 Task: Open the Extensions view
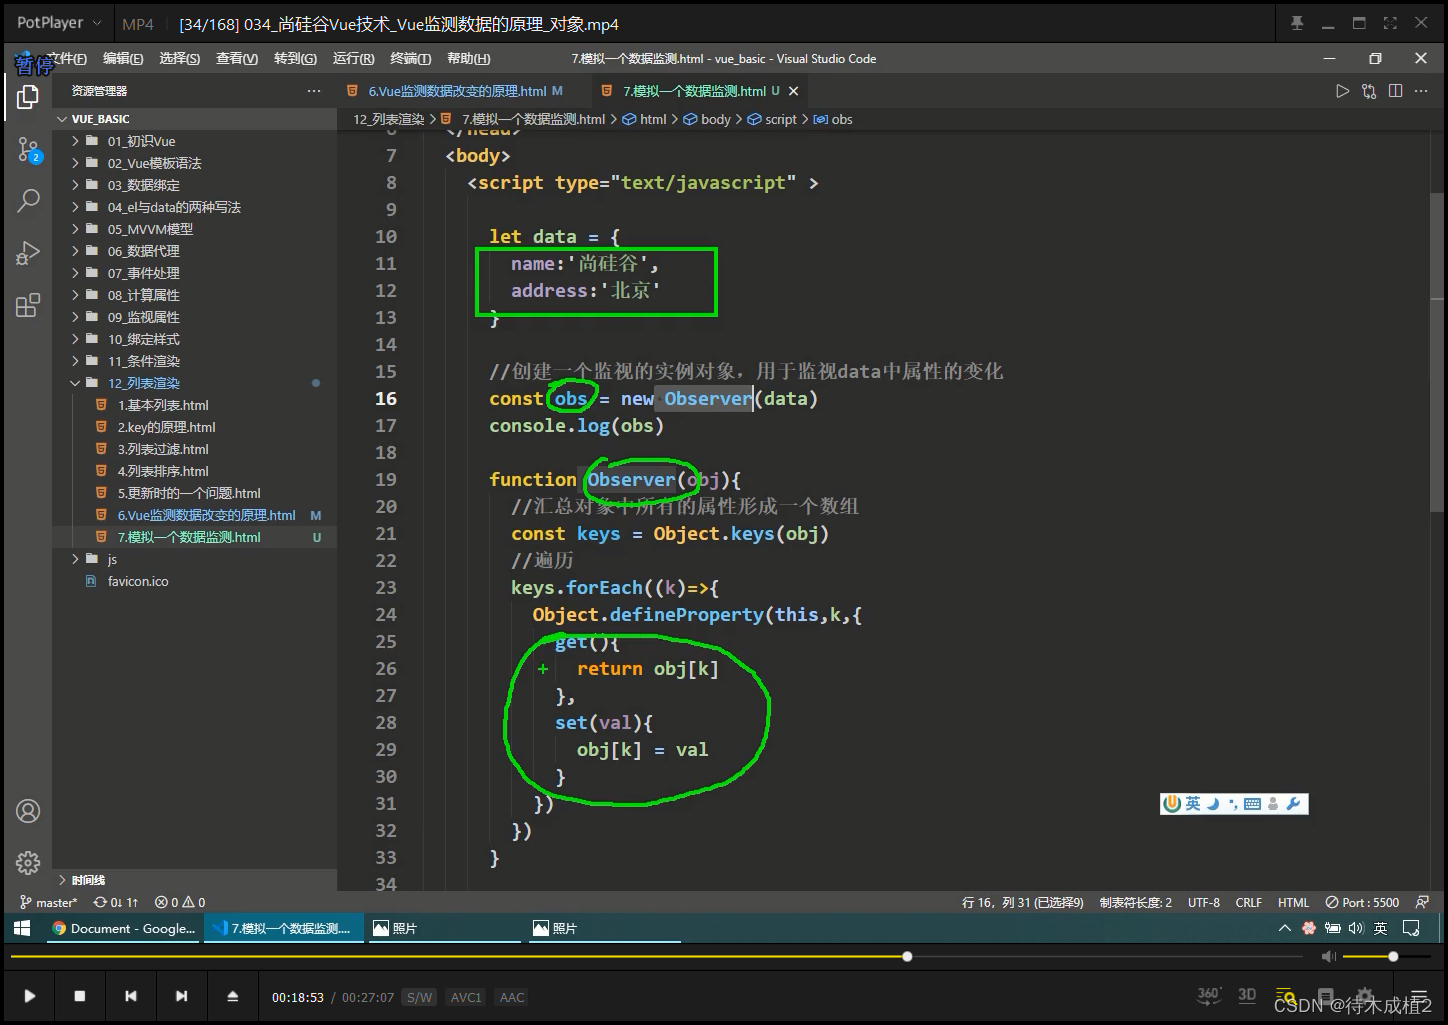tap(28, 305)
